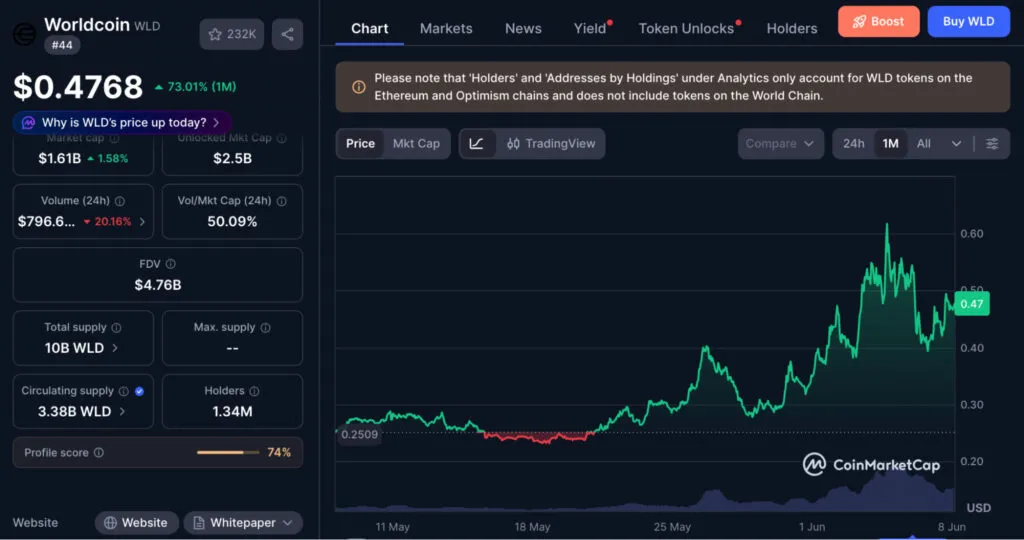Click the 1.34M holders value
The image size is (1024, 540).
232,411
